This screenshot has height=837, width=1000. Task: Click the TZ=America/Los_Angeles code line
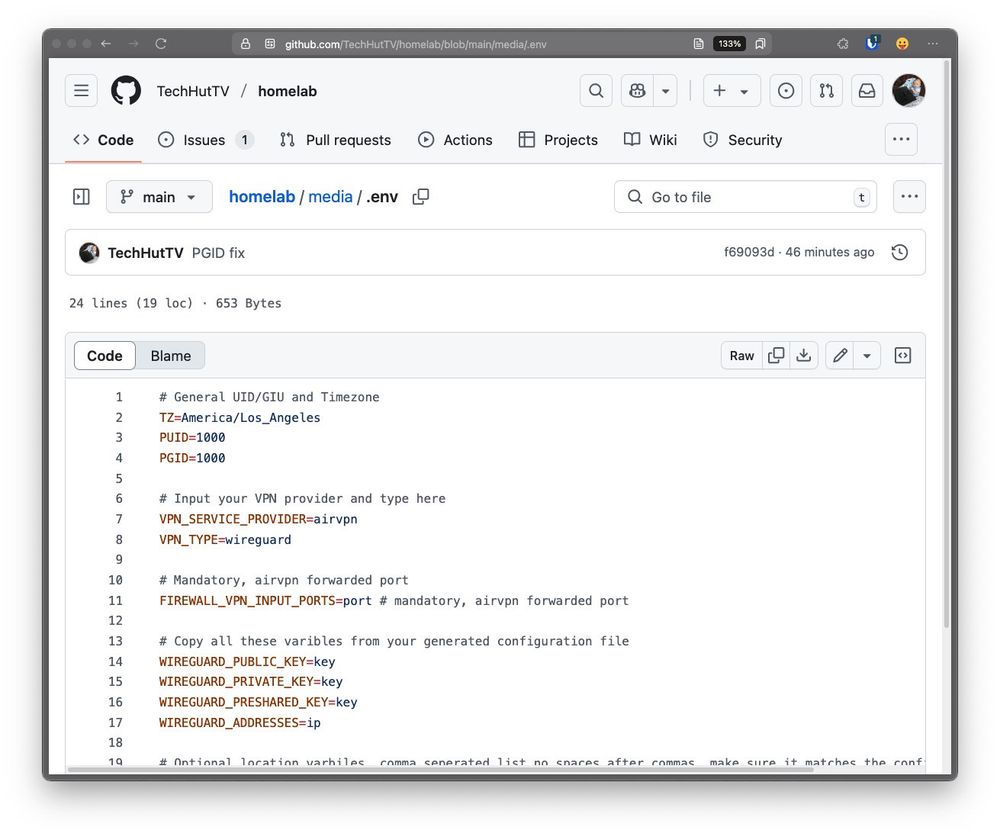point(240,417)
